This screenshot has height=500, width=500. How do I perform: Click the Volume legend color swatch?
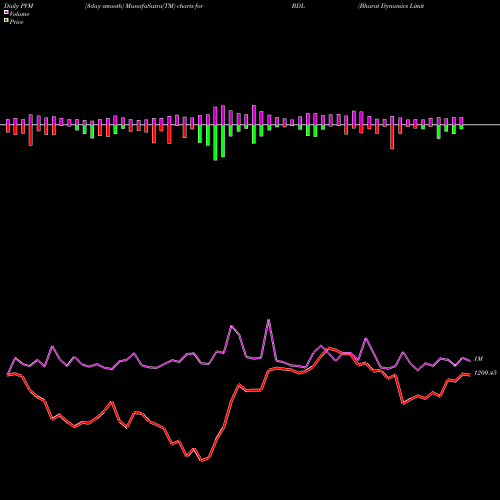[x=6, y=13]
